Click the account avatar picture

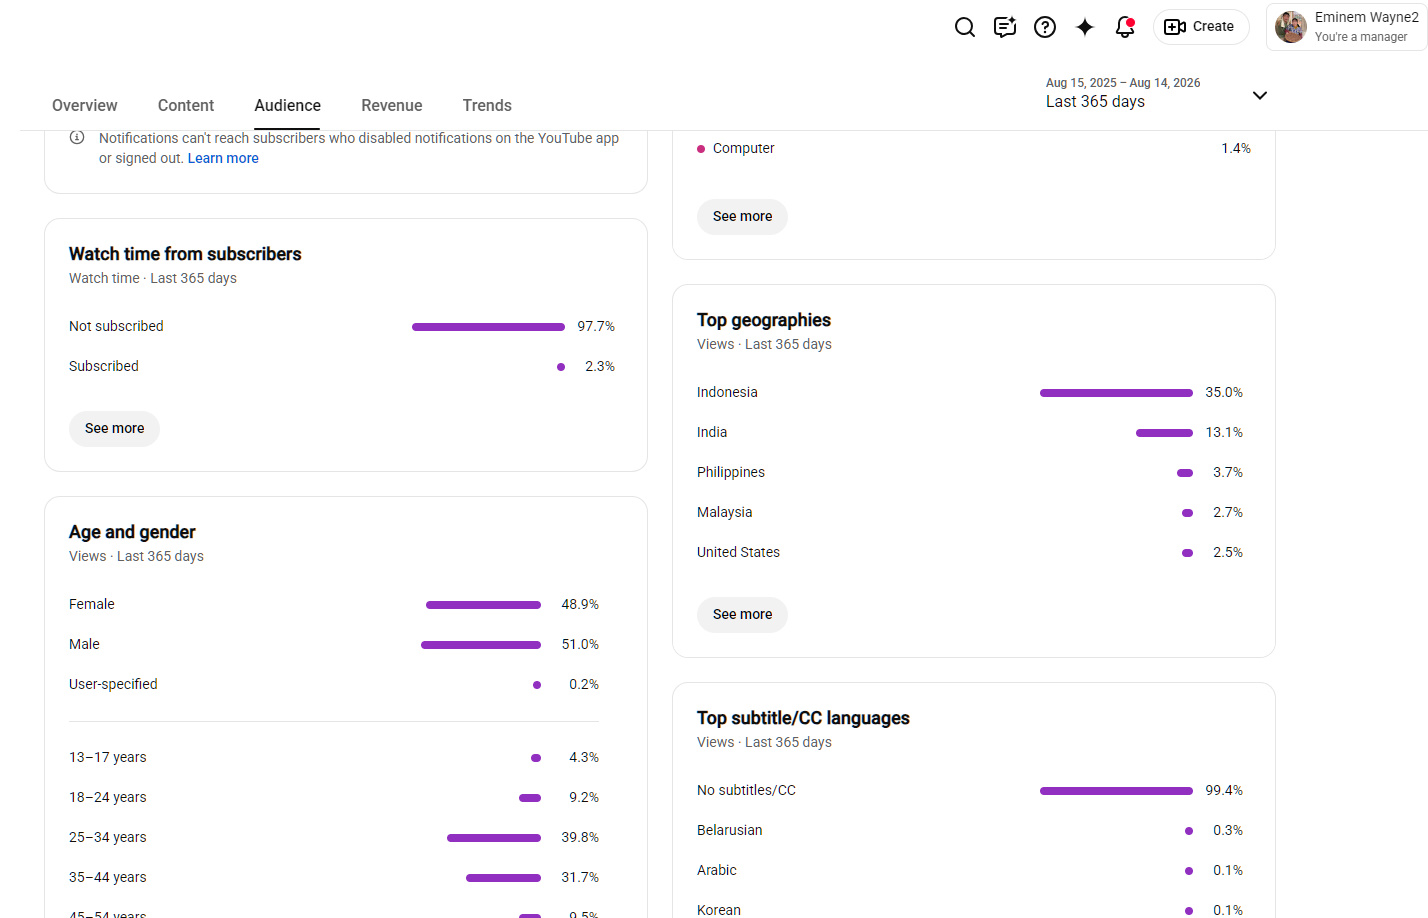click(1291, 27)
